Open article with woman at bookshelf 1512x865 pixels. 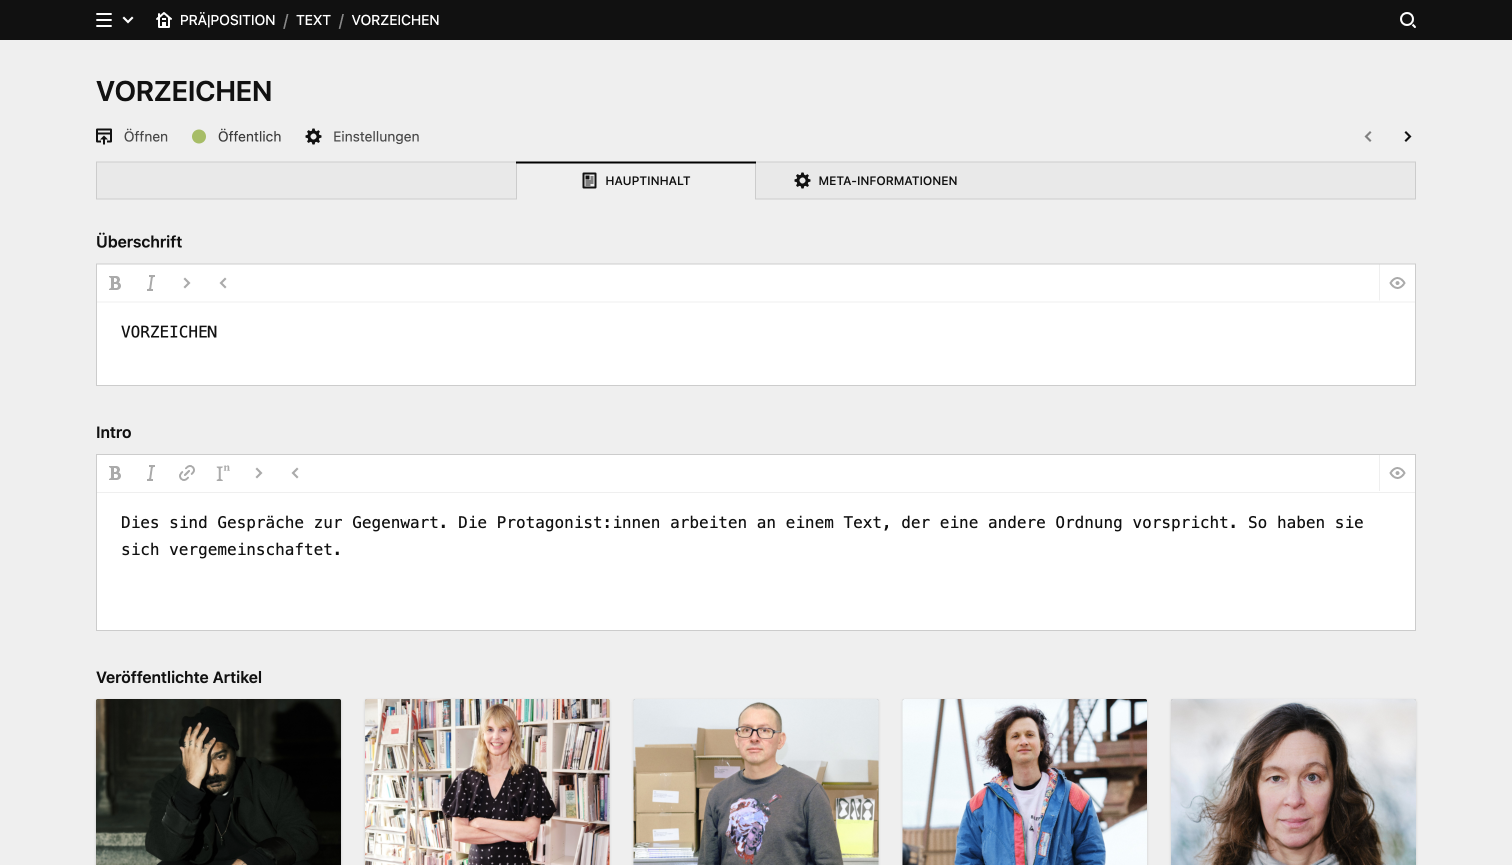(487, 782)
